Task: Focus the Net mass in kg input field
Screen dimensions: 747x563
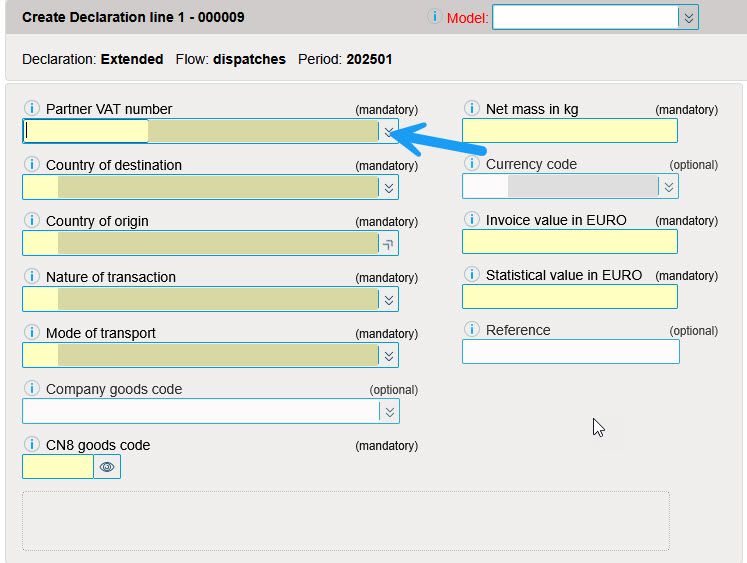Action: 569,131
